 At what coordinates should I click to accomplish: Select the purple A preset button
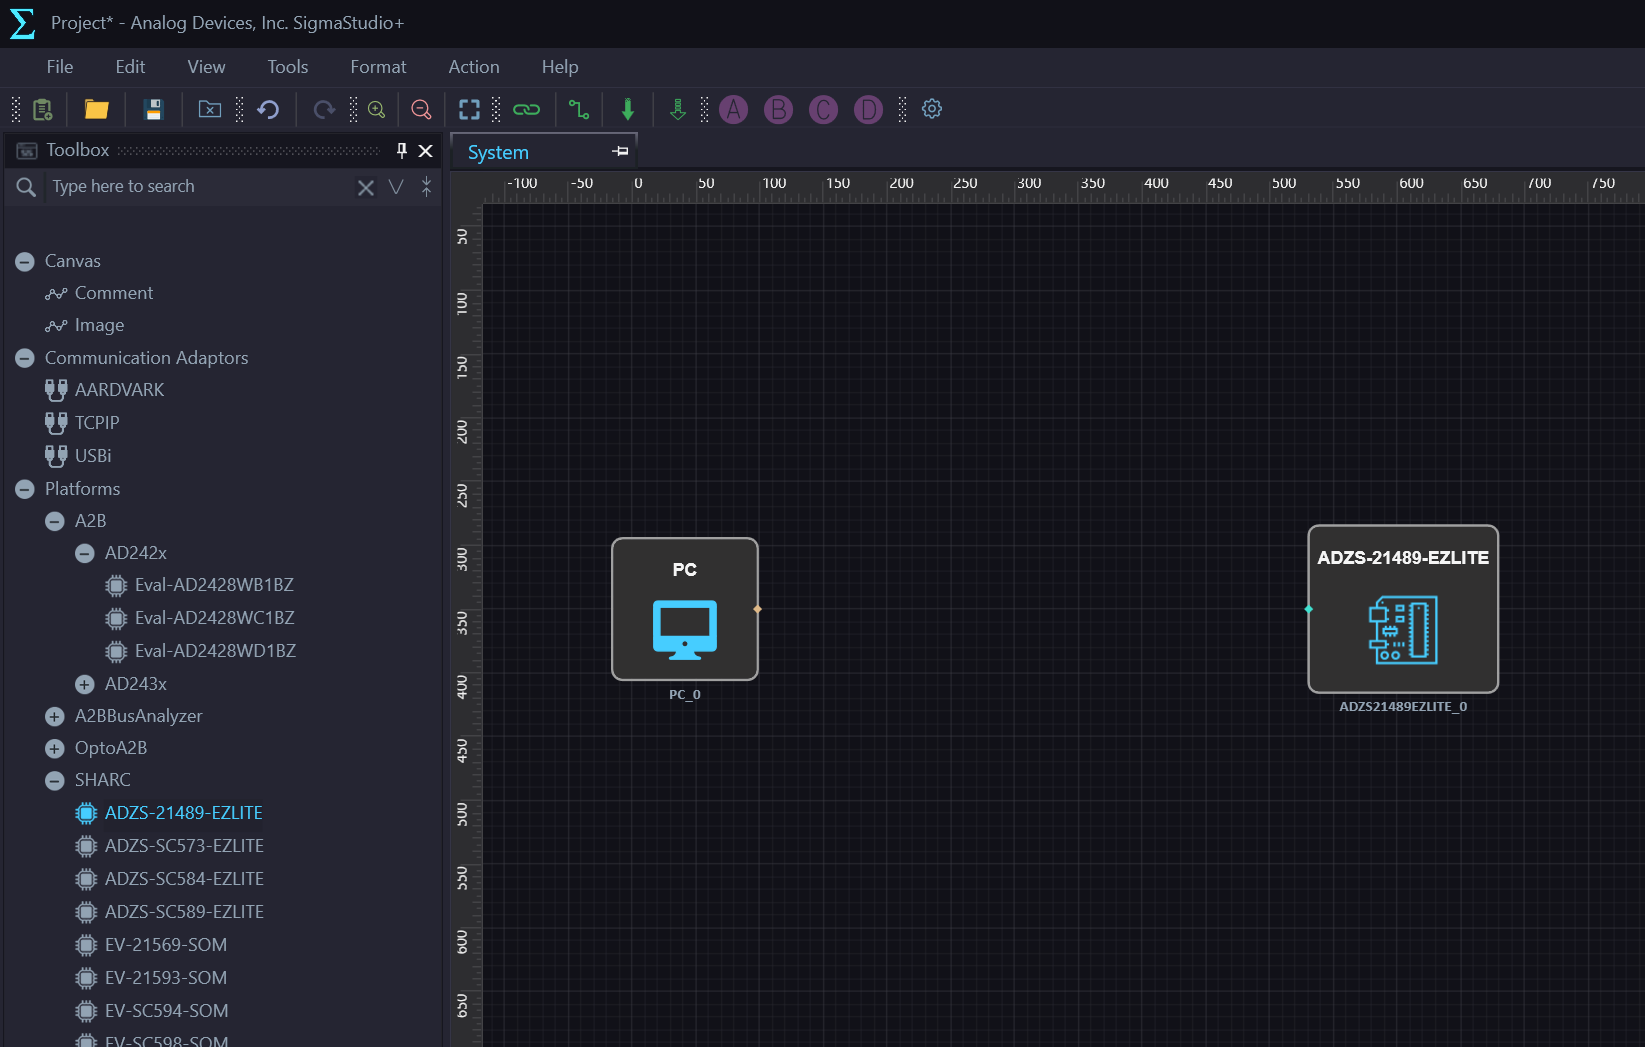click(x=734, y=109)
